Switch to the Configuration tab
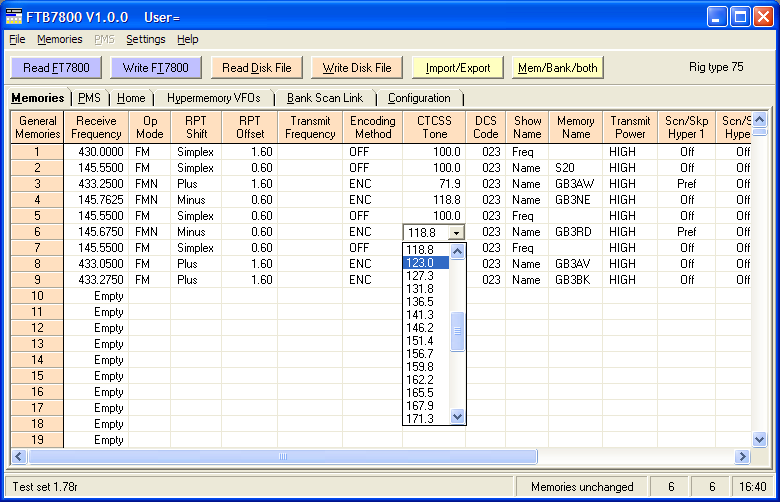 [419, 98]
